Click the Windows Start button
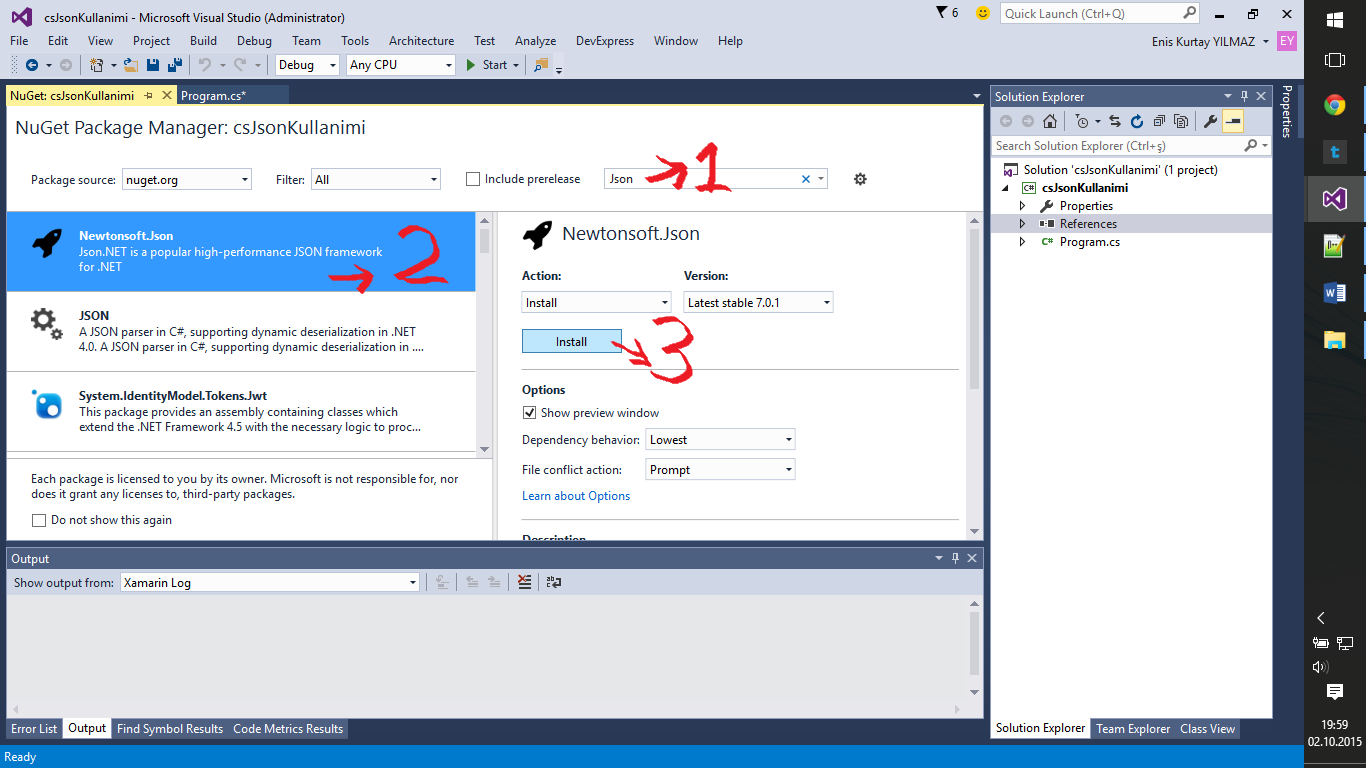This screenshot has width=1366, height=768. 1334,20
